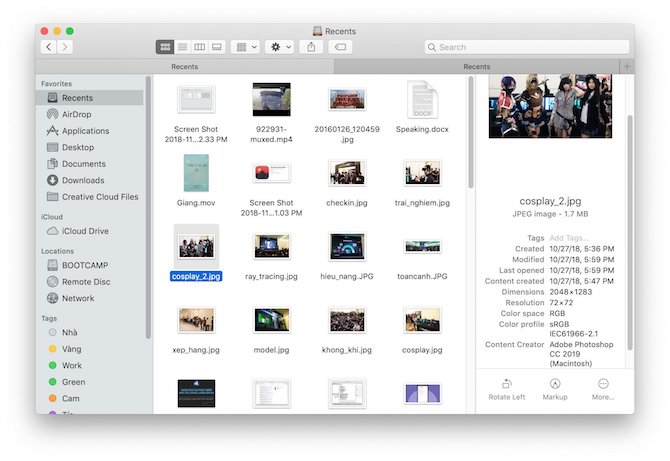The image size is (670, 461).
Task: Click the Share toolbar icon
Action: [311, 47]
